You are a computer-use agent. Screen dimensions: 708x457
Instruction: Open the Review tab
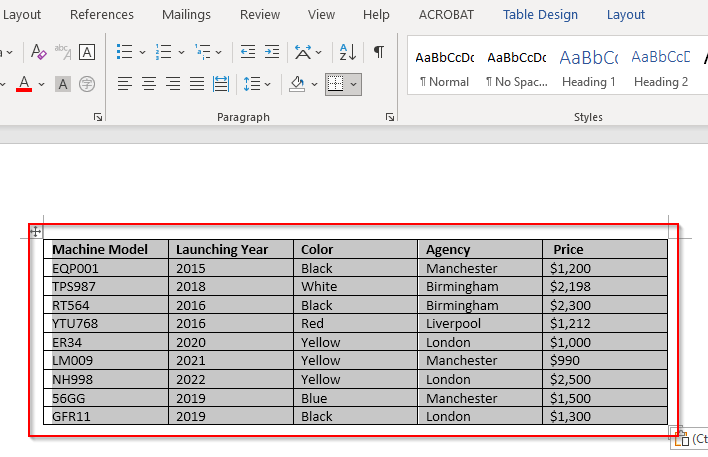260,15
